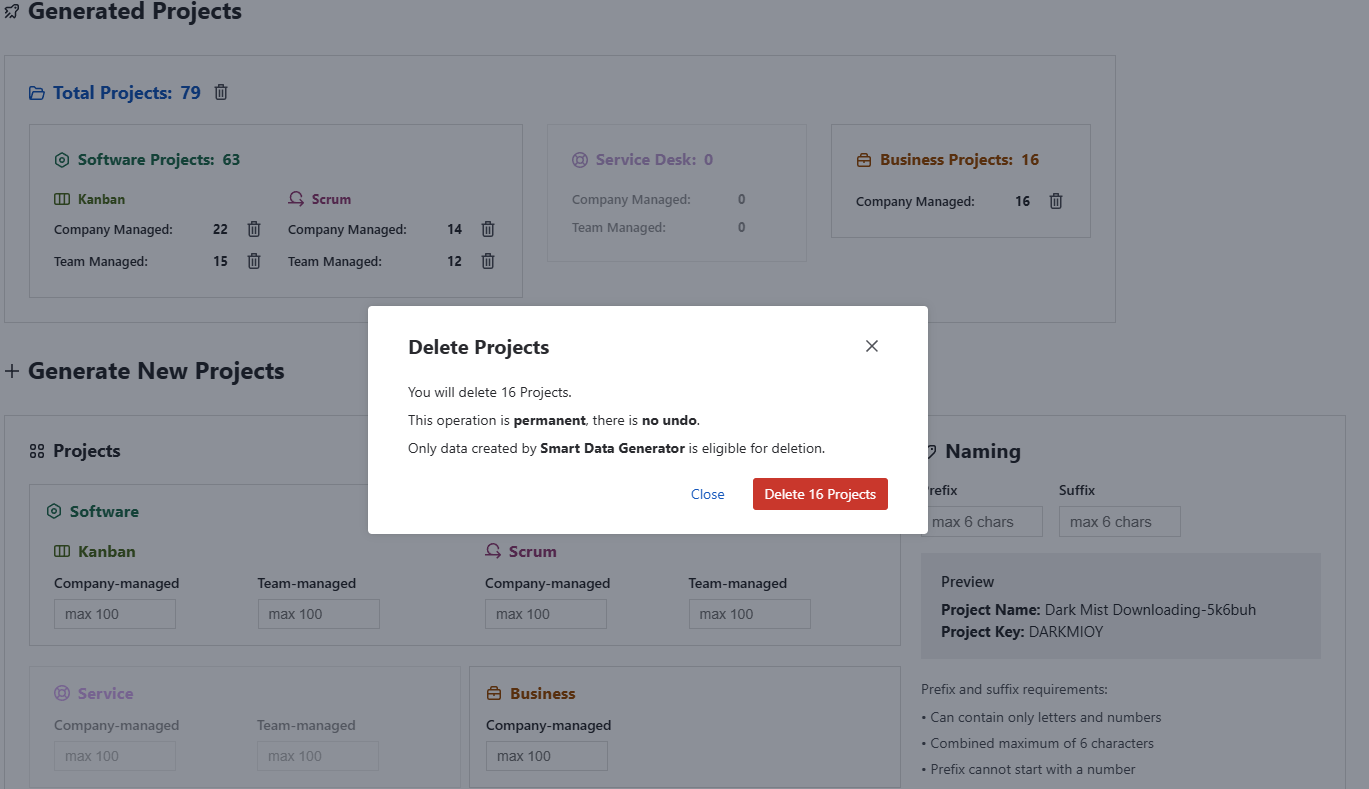Click the Scrum icon in generator form

[x=493, y=551]
